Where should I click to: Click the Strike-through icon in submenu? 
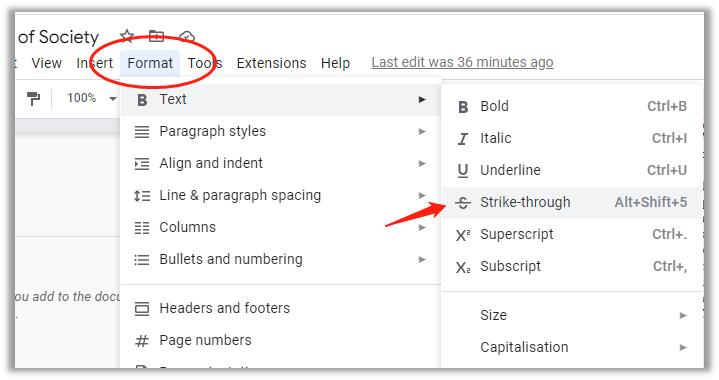463,202
